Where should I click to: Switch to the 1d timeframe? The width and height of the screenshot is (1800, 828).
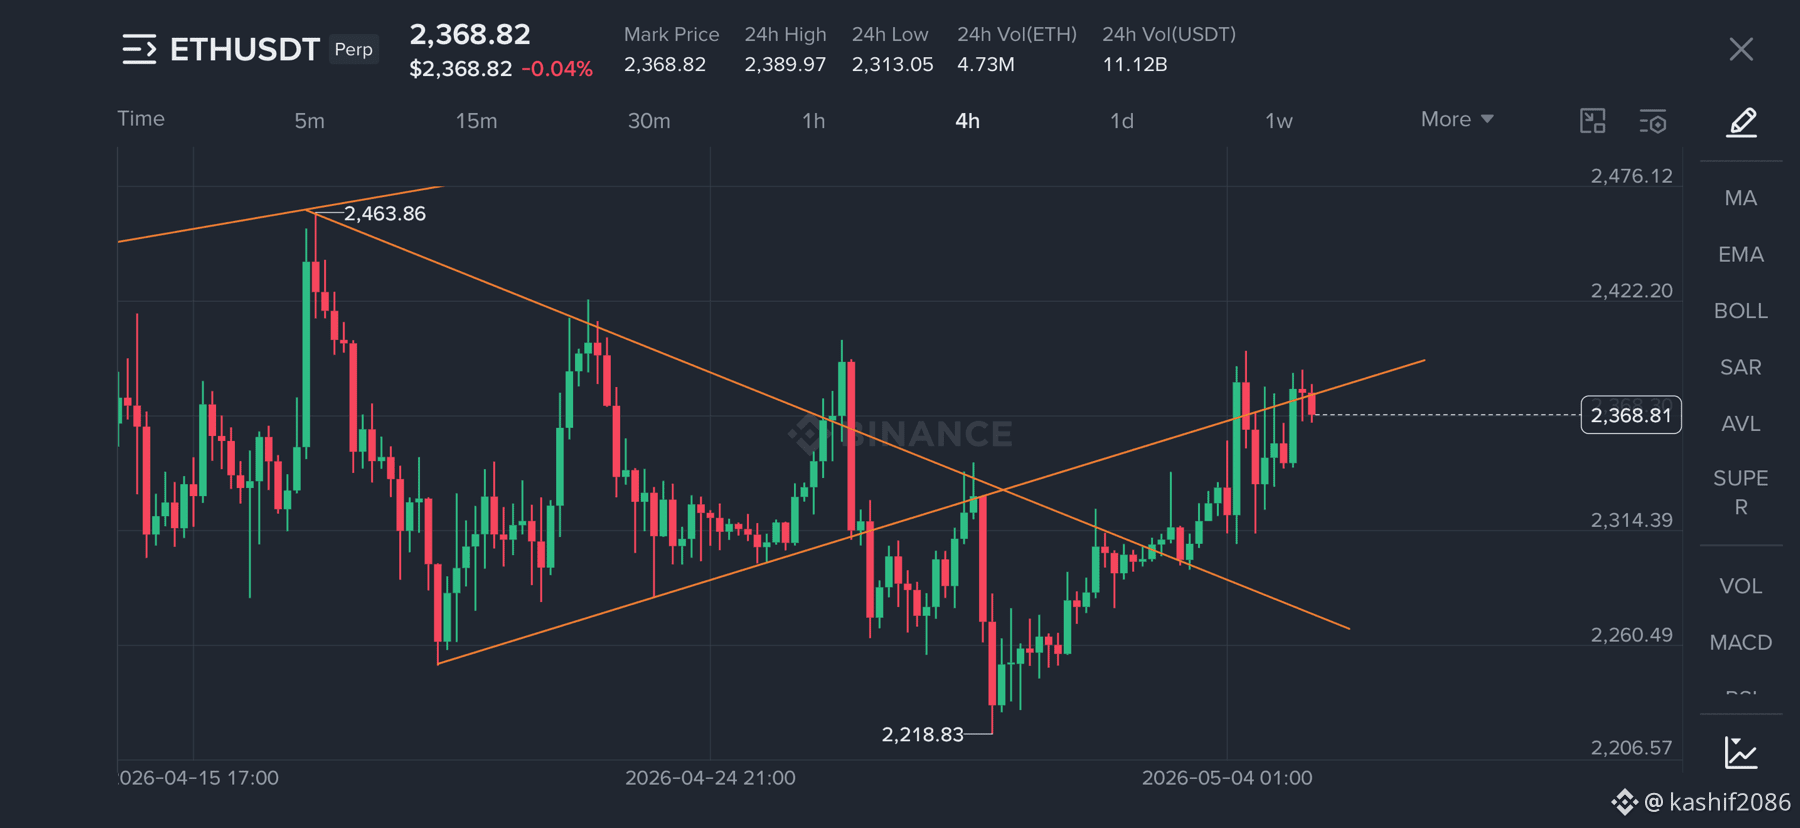(1122, 121)
